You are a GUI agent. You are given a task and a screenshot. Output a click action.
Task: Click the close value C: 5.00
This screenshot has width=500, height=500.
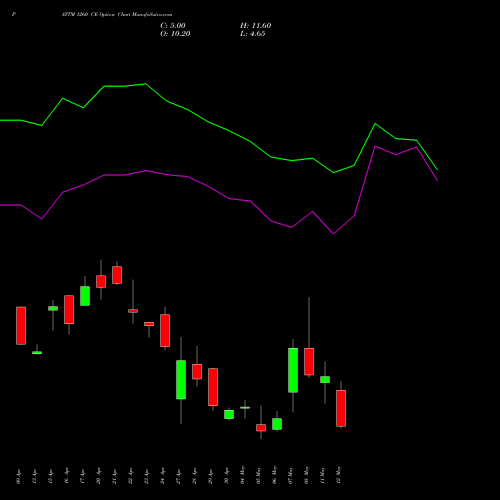point(173,26)
